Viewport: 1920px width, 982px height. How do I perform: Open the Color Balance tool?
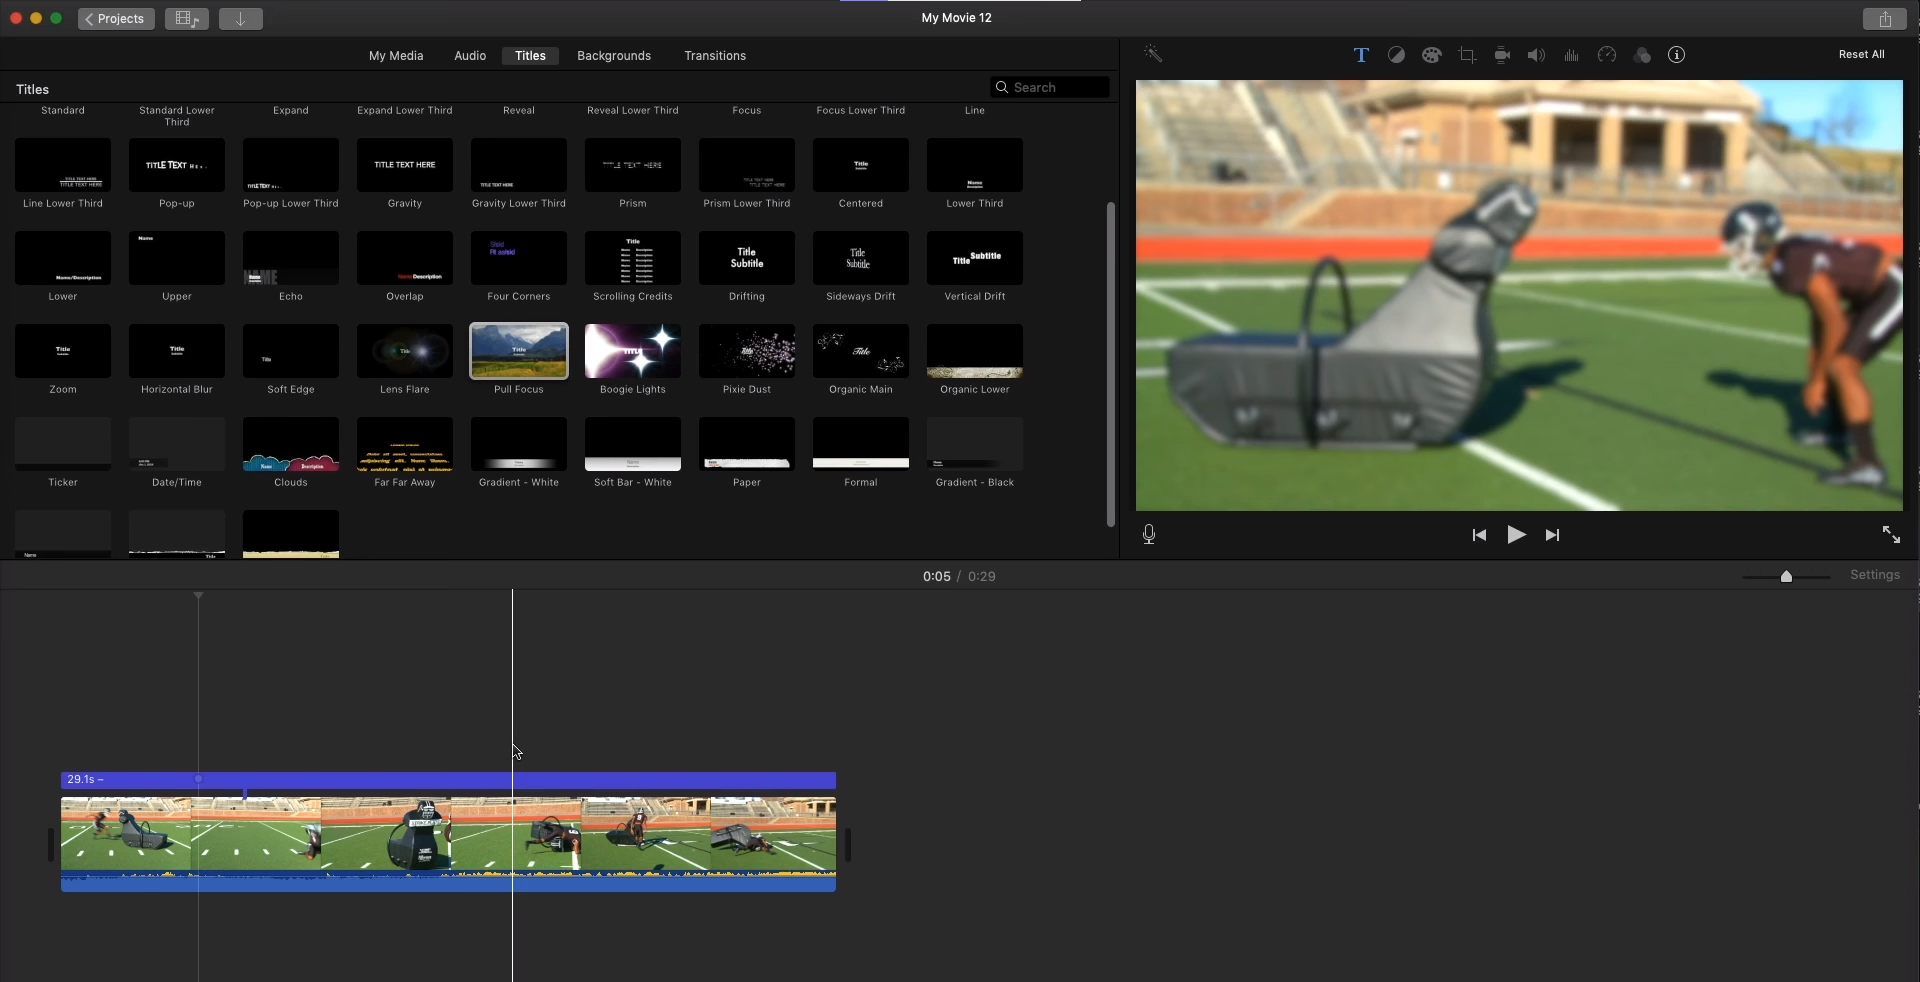(1396, 56)
